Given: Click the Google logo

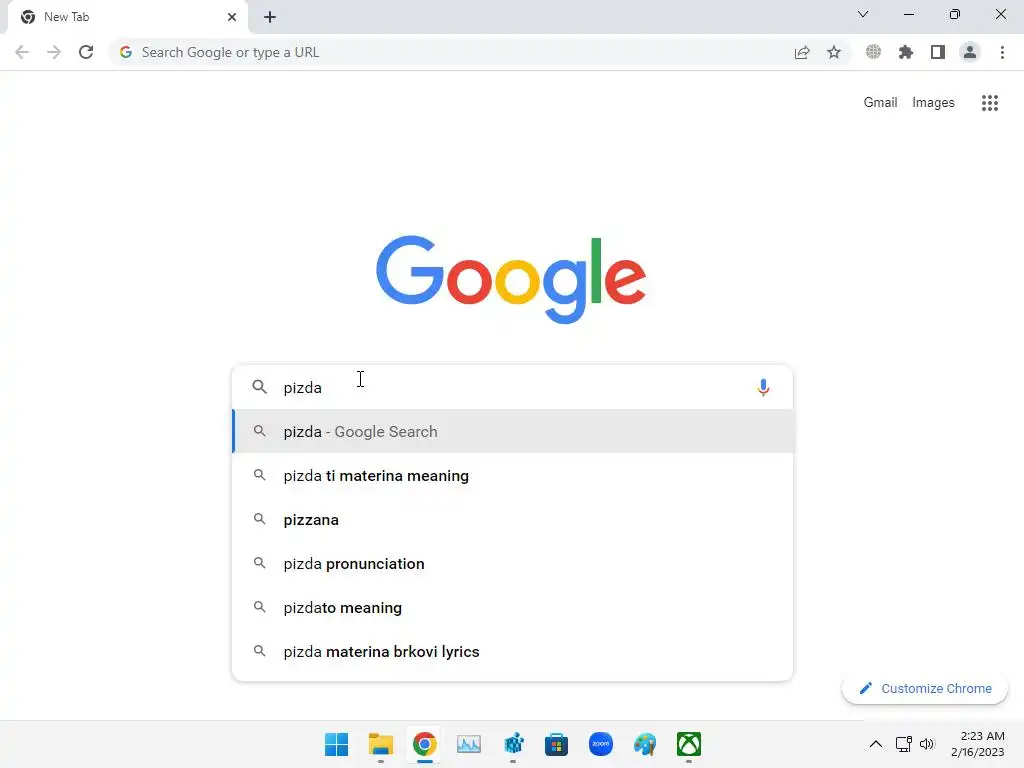Looking at the screenshot, I should (x=511, y=280).
